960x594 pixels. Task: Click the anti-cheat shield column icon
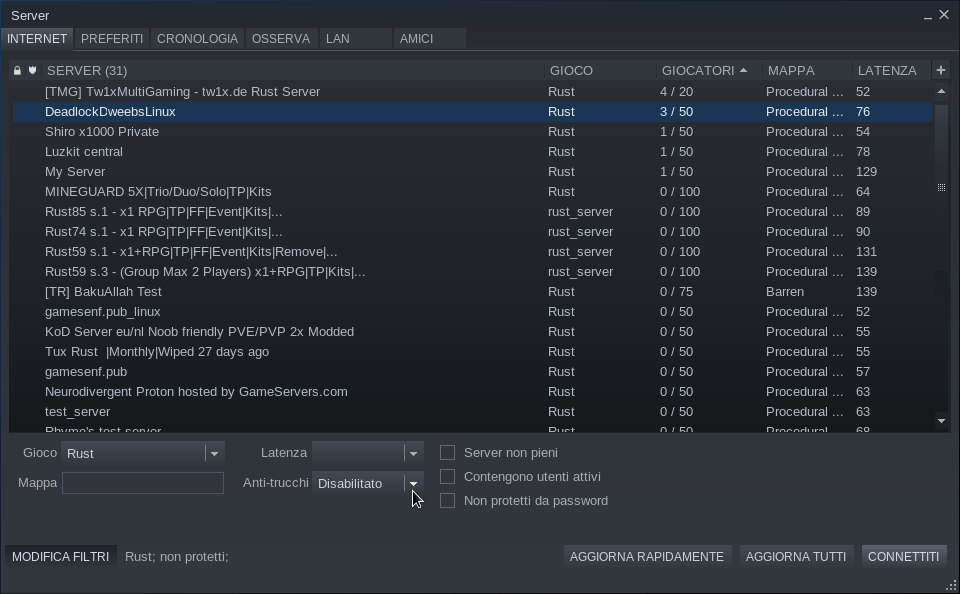tap(32, 70)
